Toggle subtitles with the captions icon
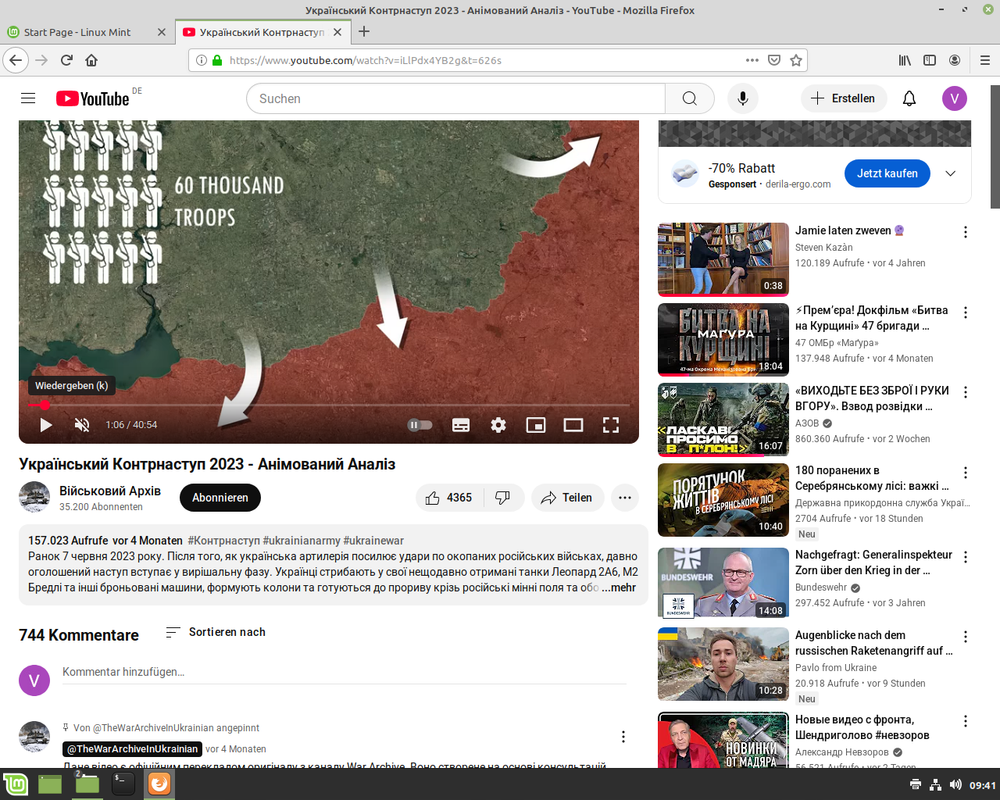 click(x=460, y=425)
